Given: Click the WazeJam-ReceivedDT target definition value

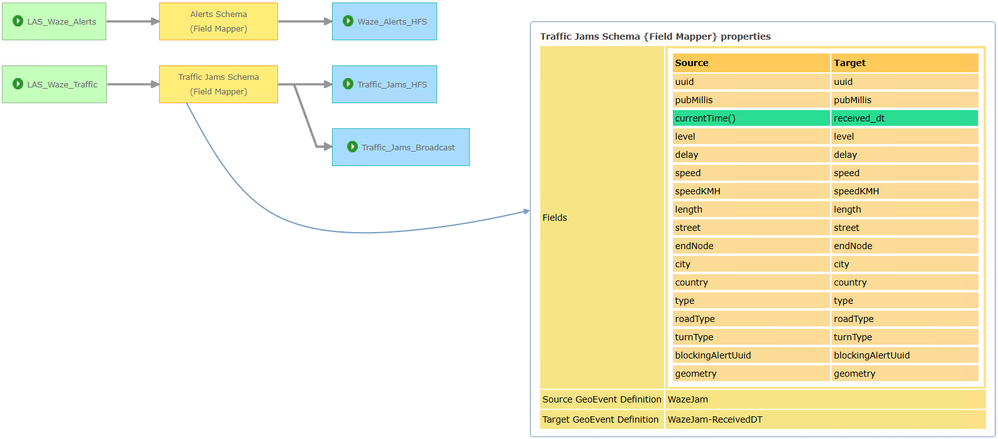Looking at the screenshot, I should [715, 419].
